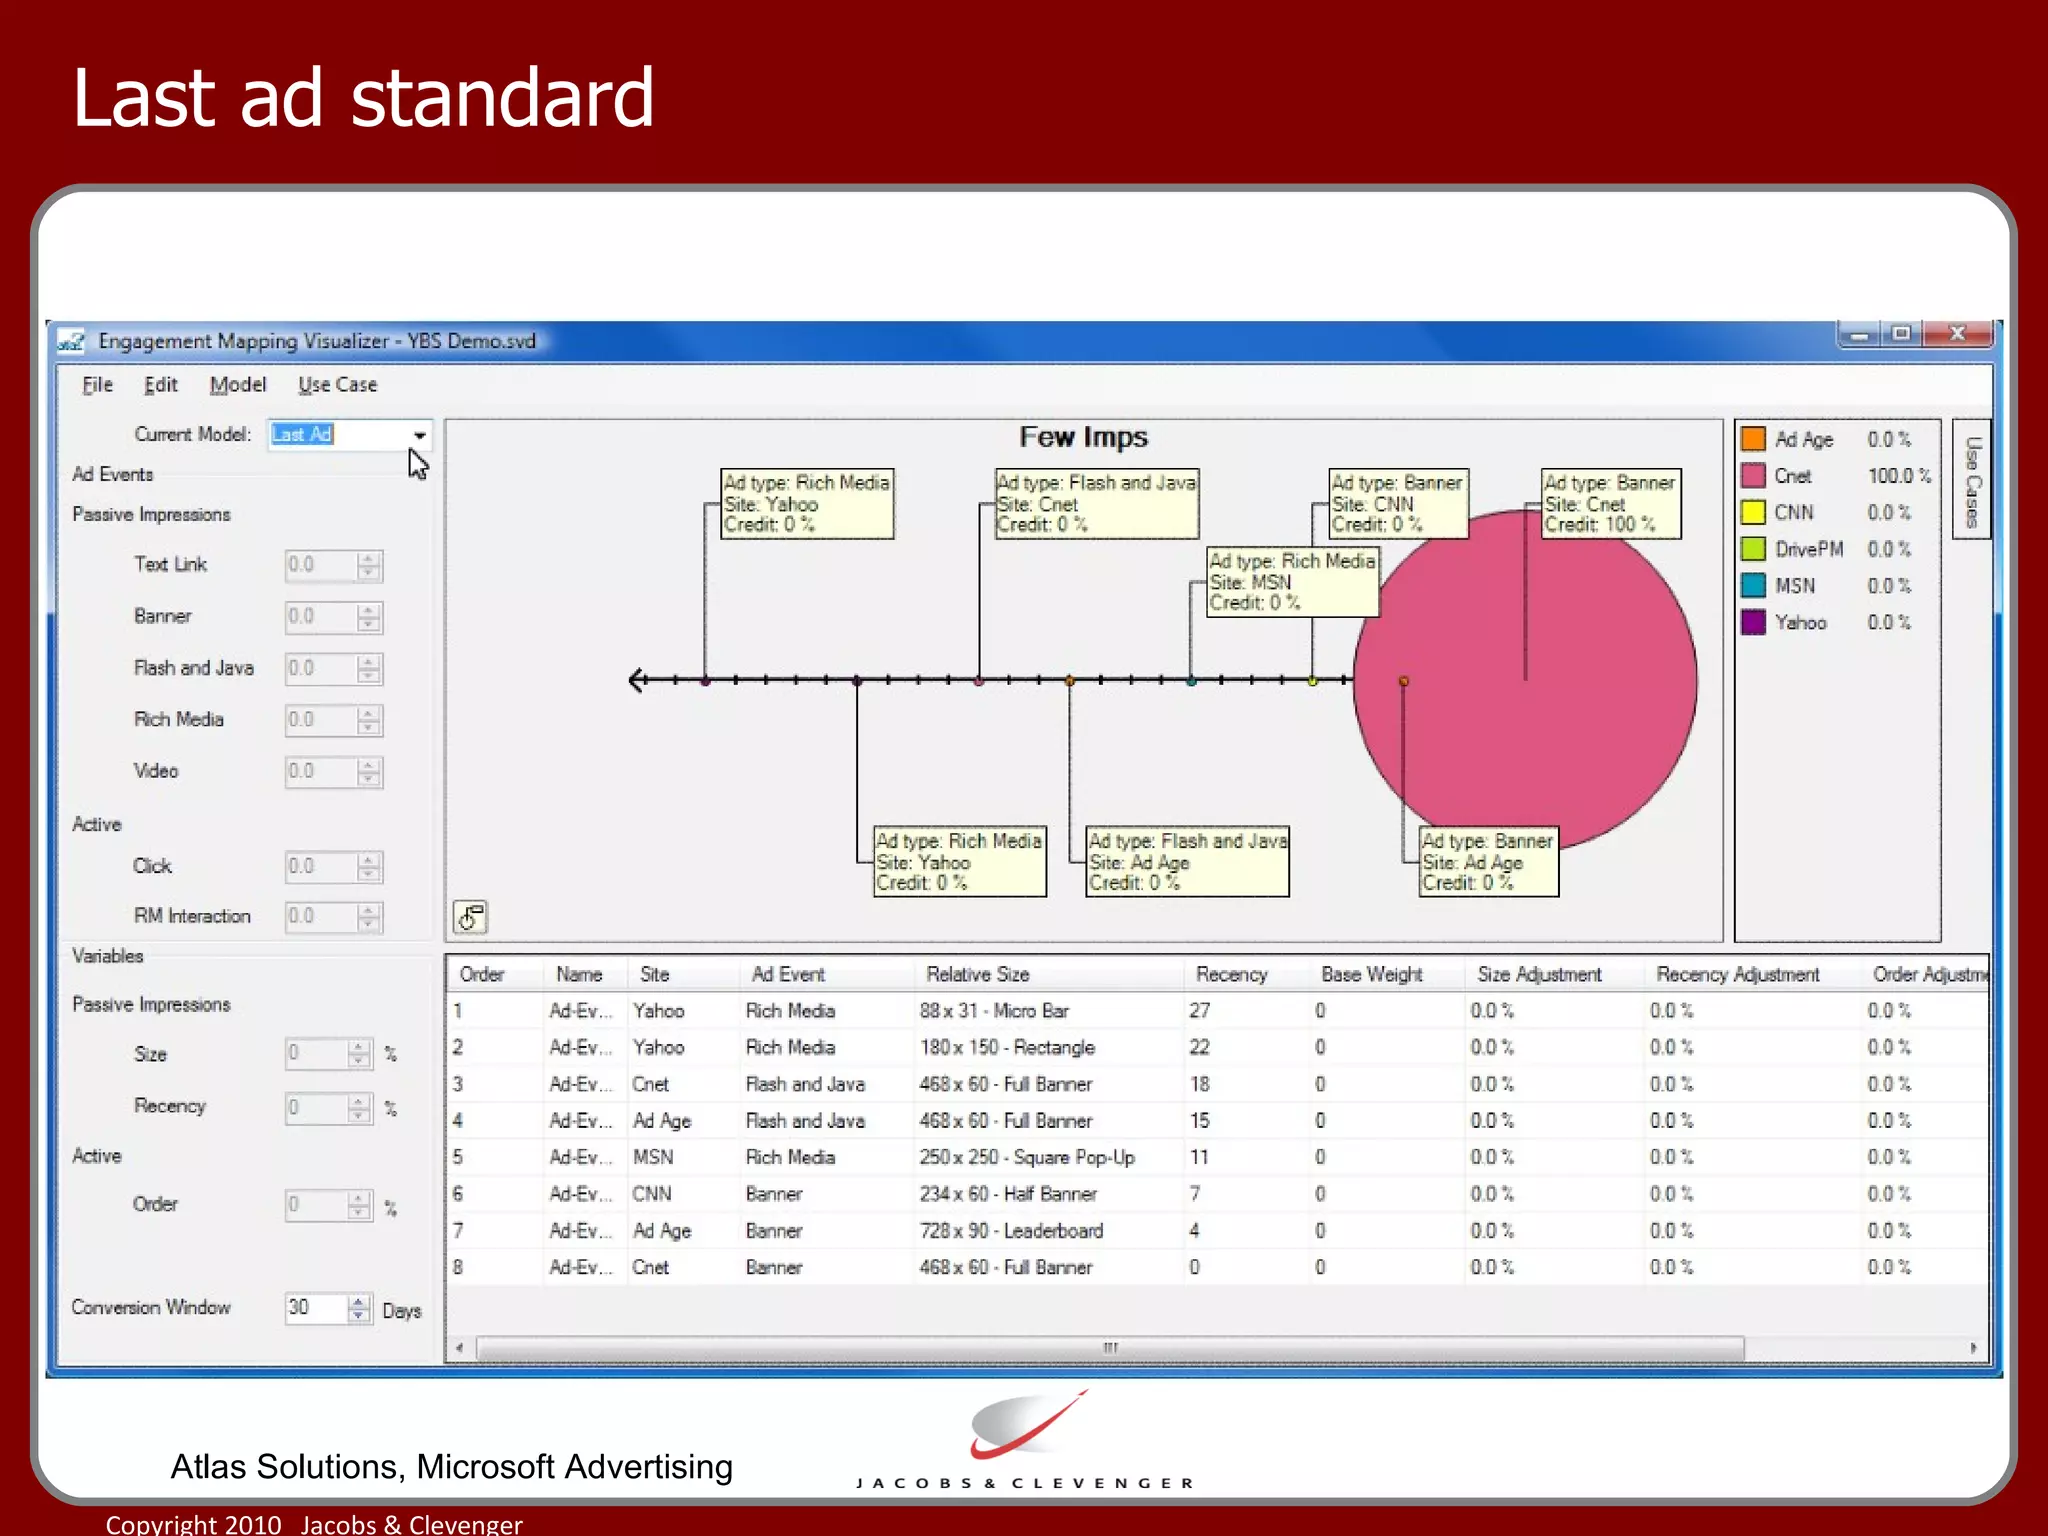Screen dimensions: 2048x1536
Task: Open the File menu
Action: coord(97,385)
